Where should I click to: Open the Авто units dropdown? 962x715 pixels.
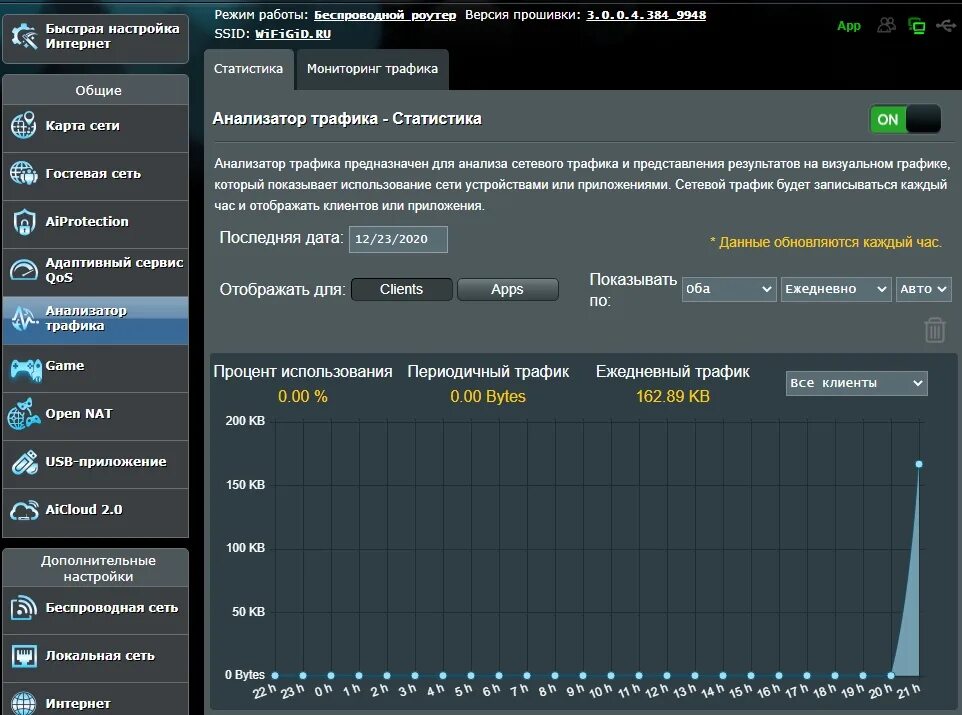[x=923, y=288]
